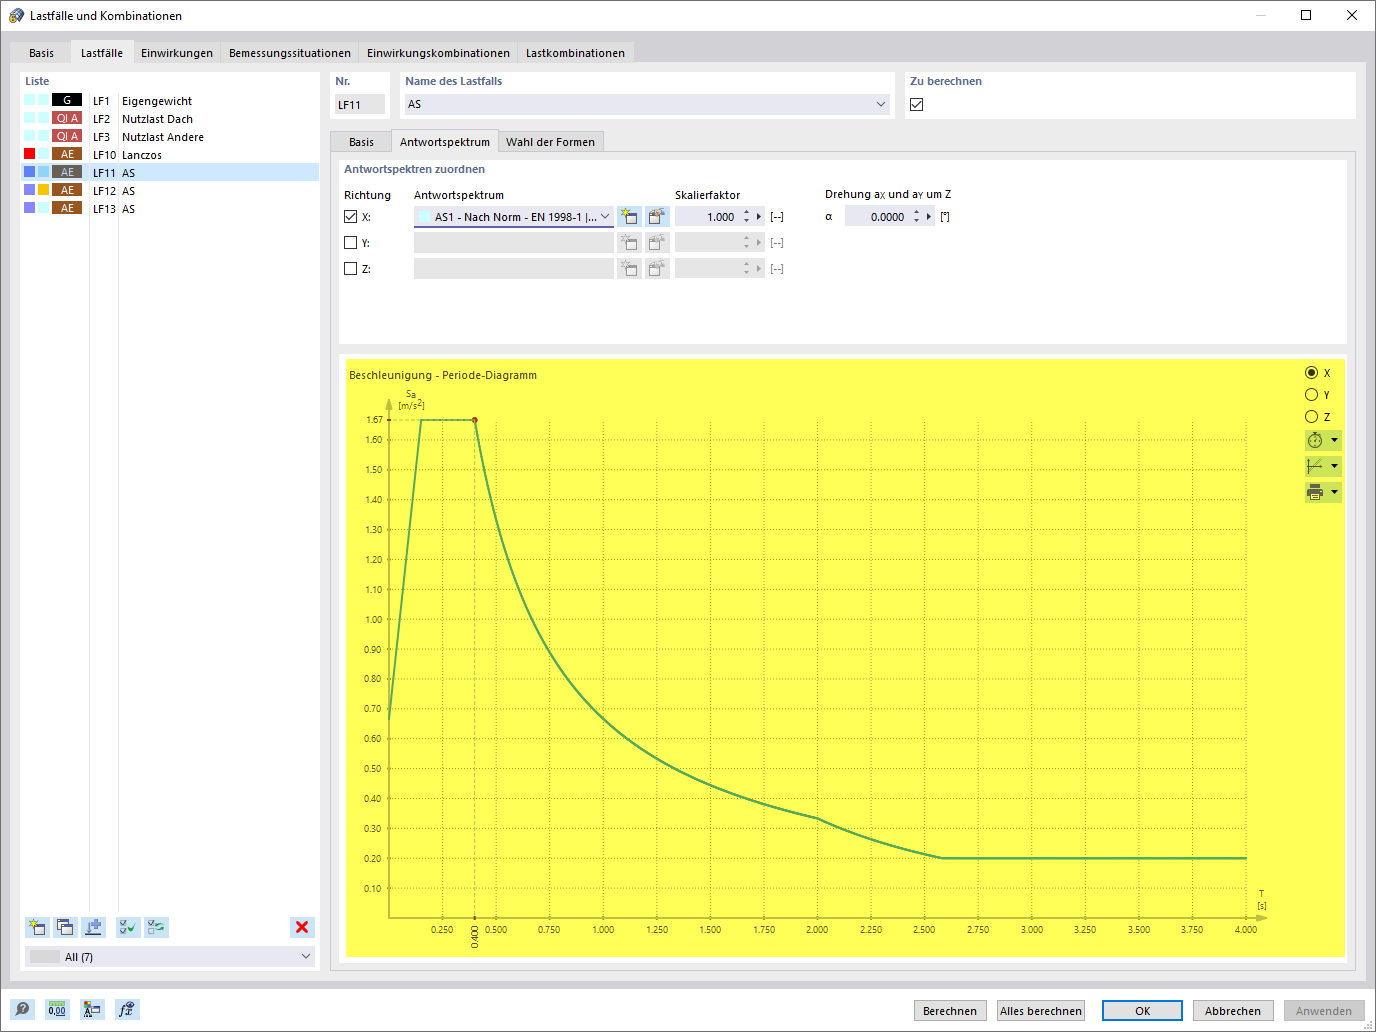Switch to the Basis sub-tab under load case name

(x=362, y=142)
